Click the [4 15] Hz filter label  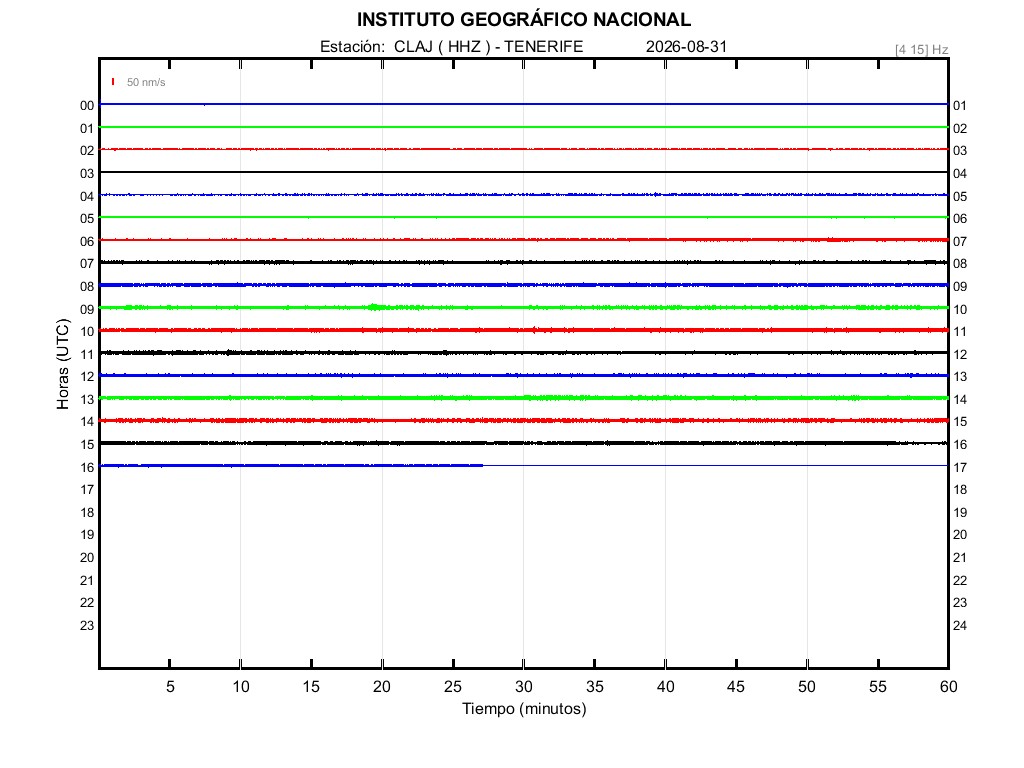921,50
